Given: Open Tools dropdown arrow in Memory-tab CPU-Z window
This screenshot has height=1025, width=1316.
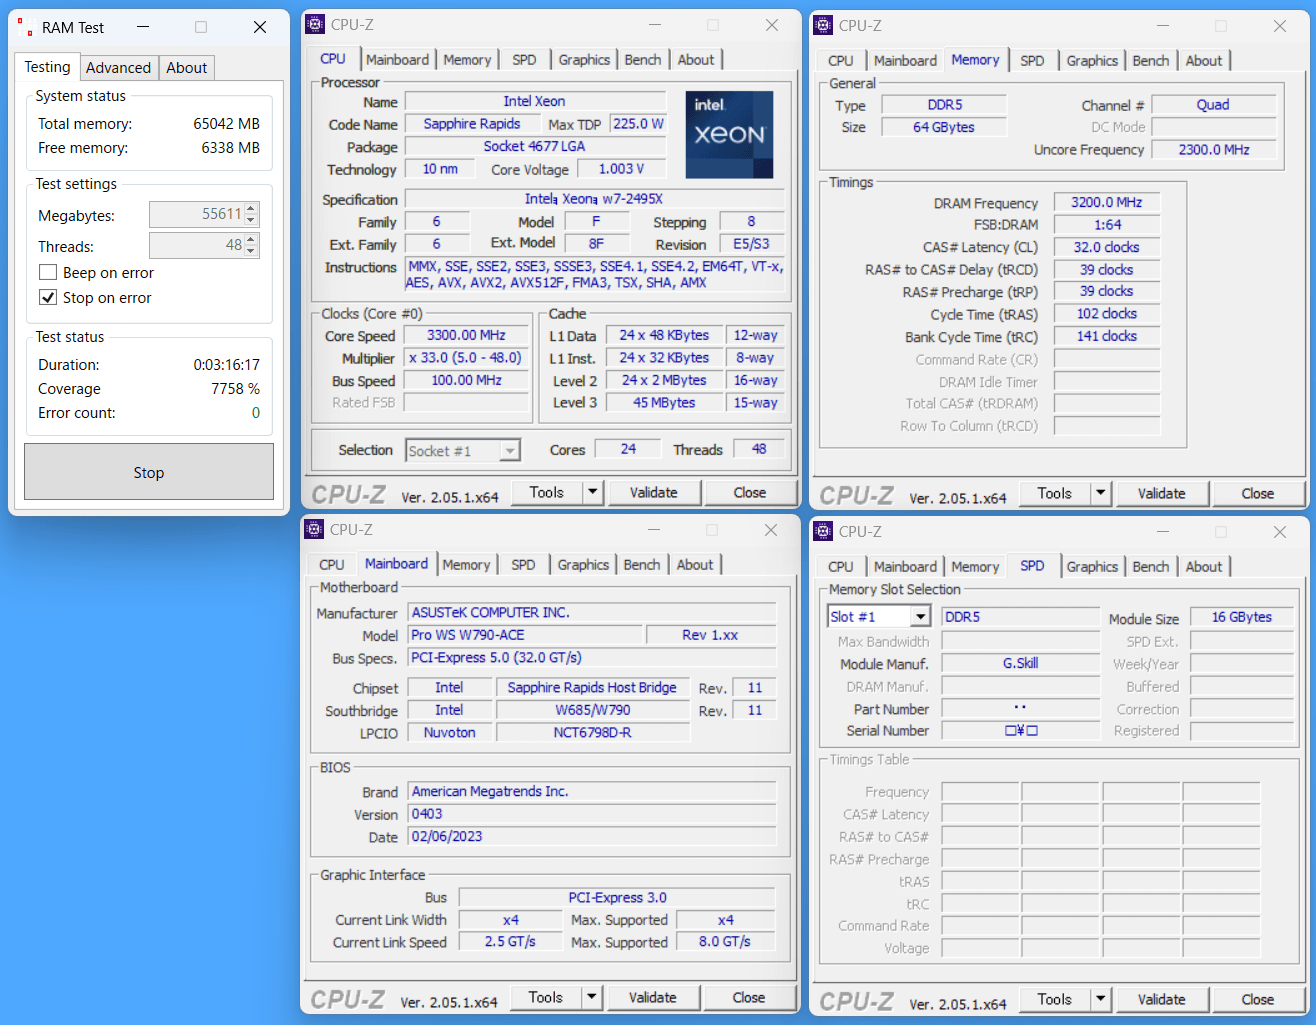Looking at the screenshot, I should tap(1100, 493).
